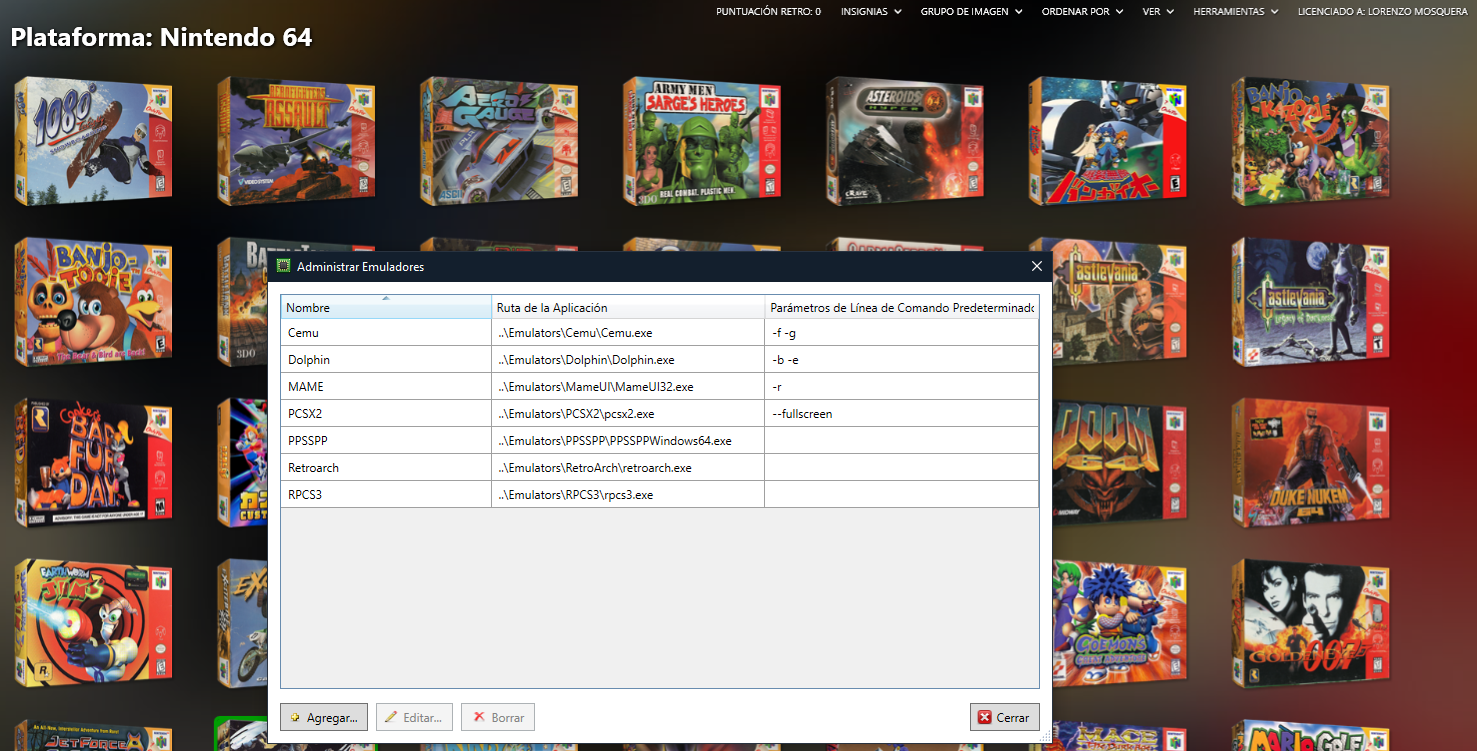Select the GoldenEye 007 box art
Screen dimensions: 1477x751
pyautogui.click(x=1311, y=623)
